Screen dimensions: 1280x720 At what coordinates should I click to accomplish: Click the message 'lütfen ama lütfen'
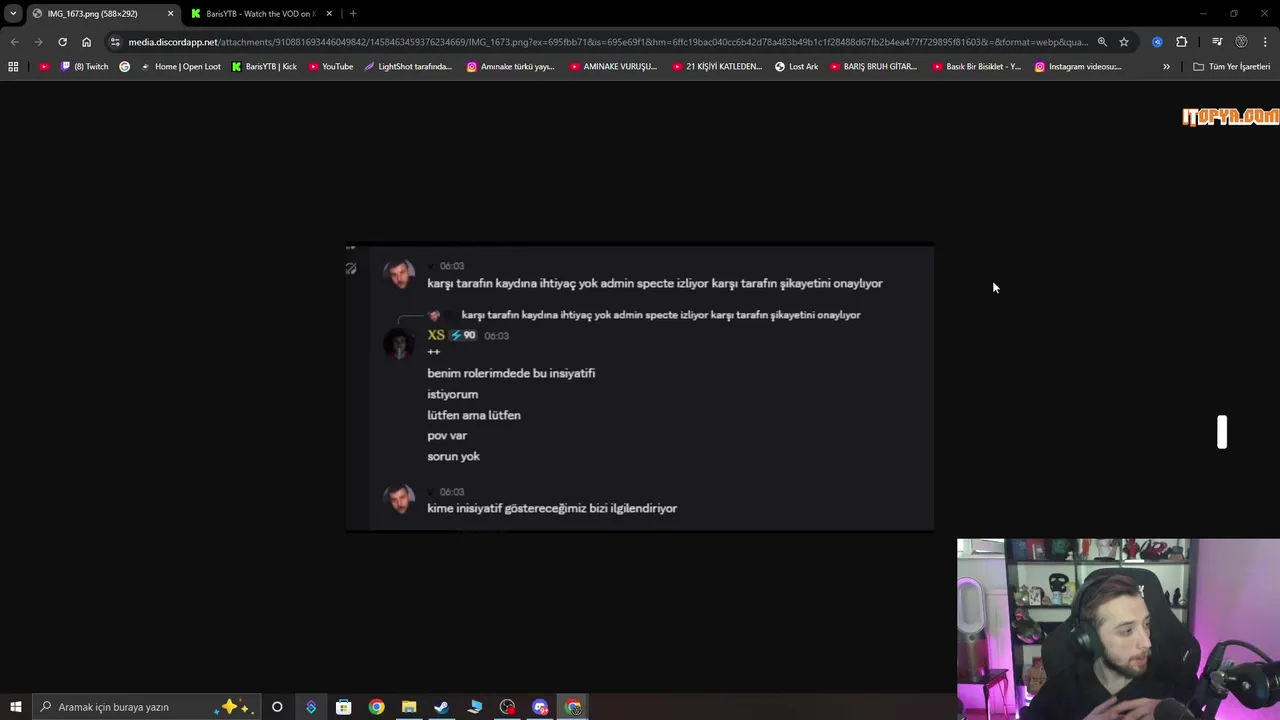pyautogui.click(x=474, y=415)
